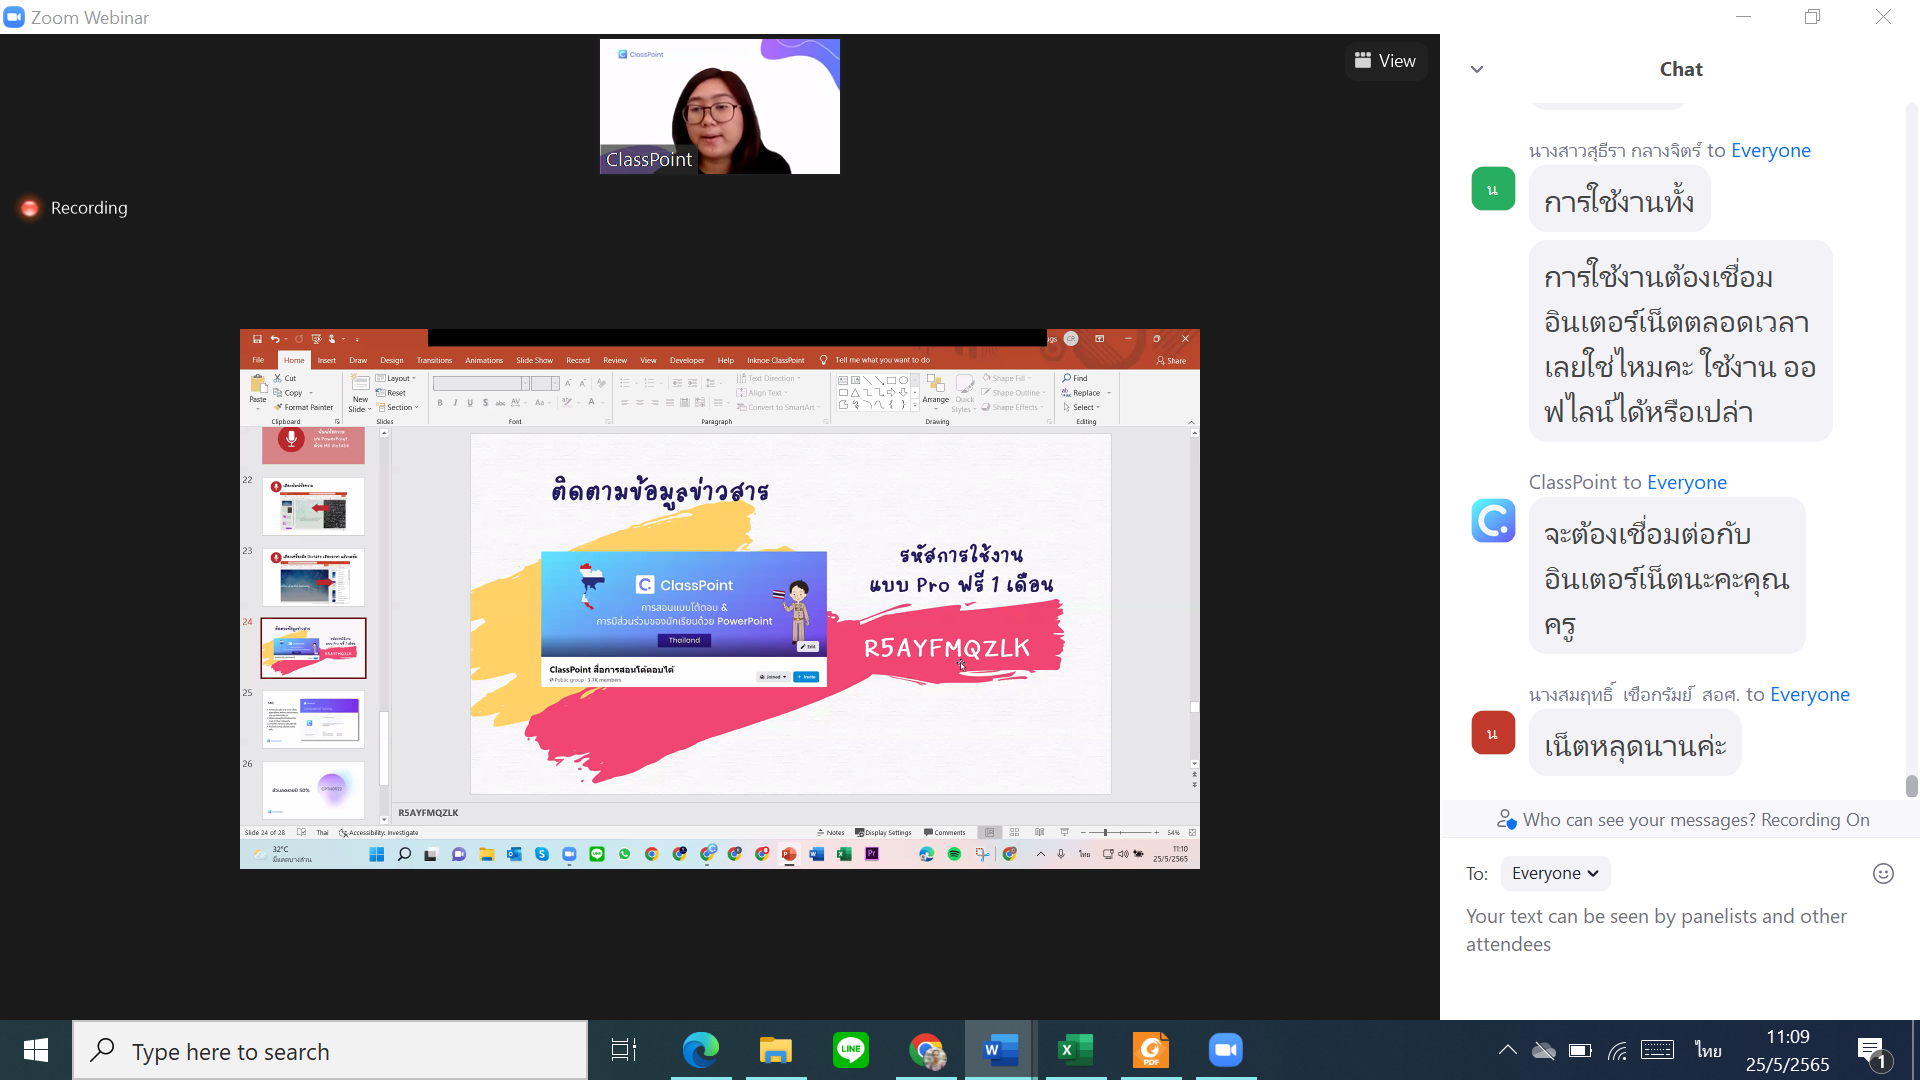Screen dimensions: 1920x1080
Task: Open the Design tab in shared PowerPoint
Action: 392,360
